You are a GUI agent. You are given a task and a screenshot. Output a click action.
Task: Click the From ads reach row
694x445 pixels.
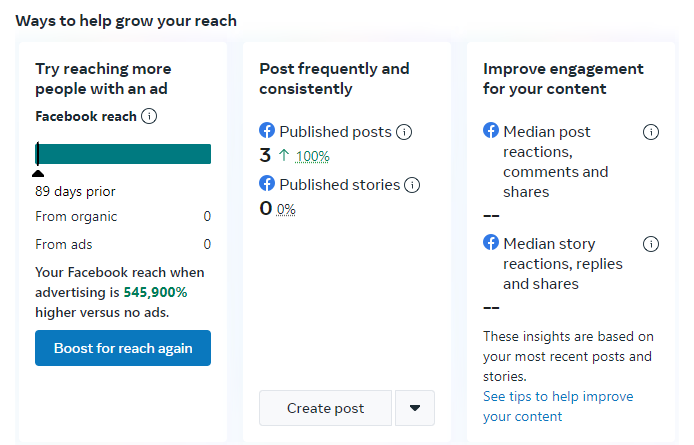[123, 244]
